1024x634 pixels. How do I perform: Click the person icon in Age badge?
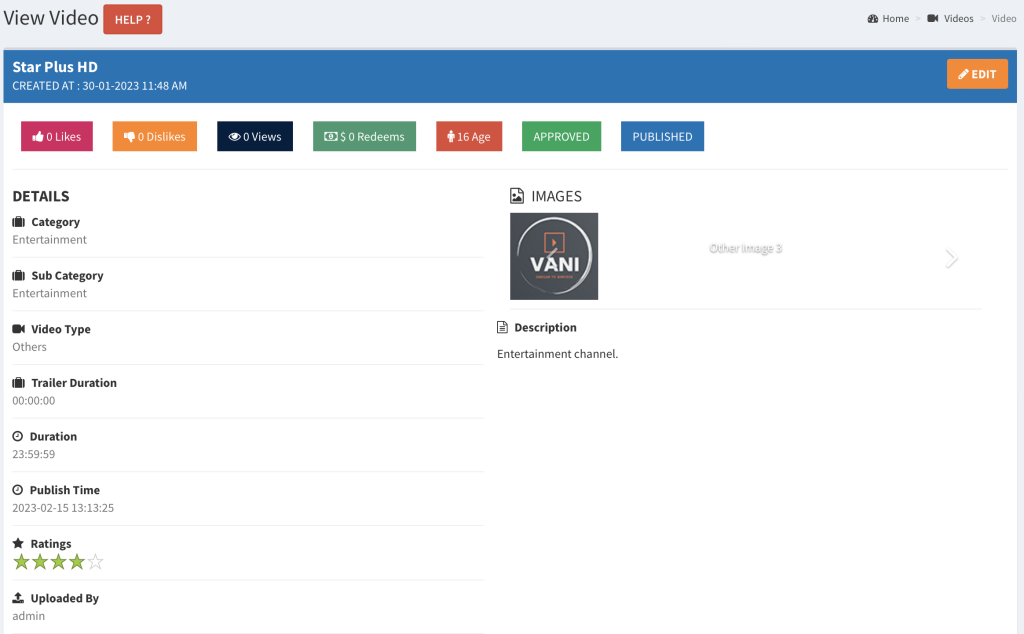tap(451, 136)
